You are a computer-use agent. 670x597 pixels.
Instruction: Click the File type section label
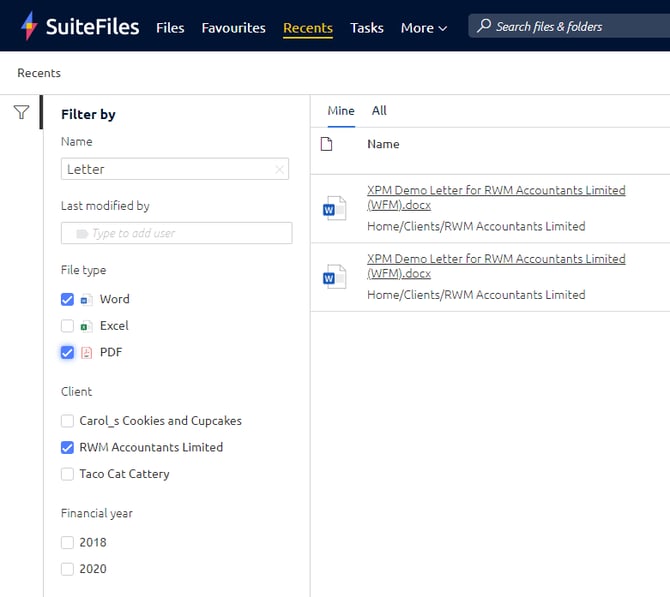tap(83, 270)
